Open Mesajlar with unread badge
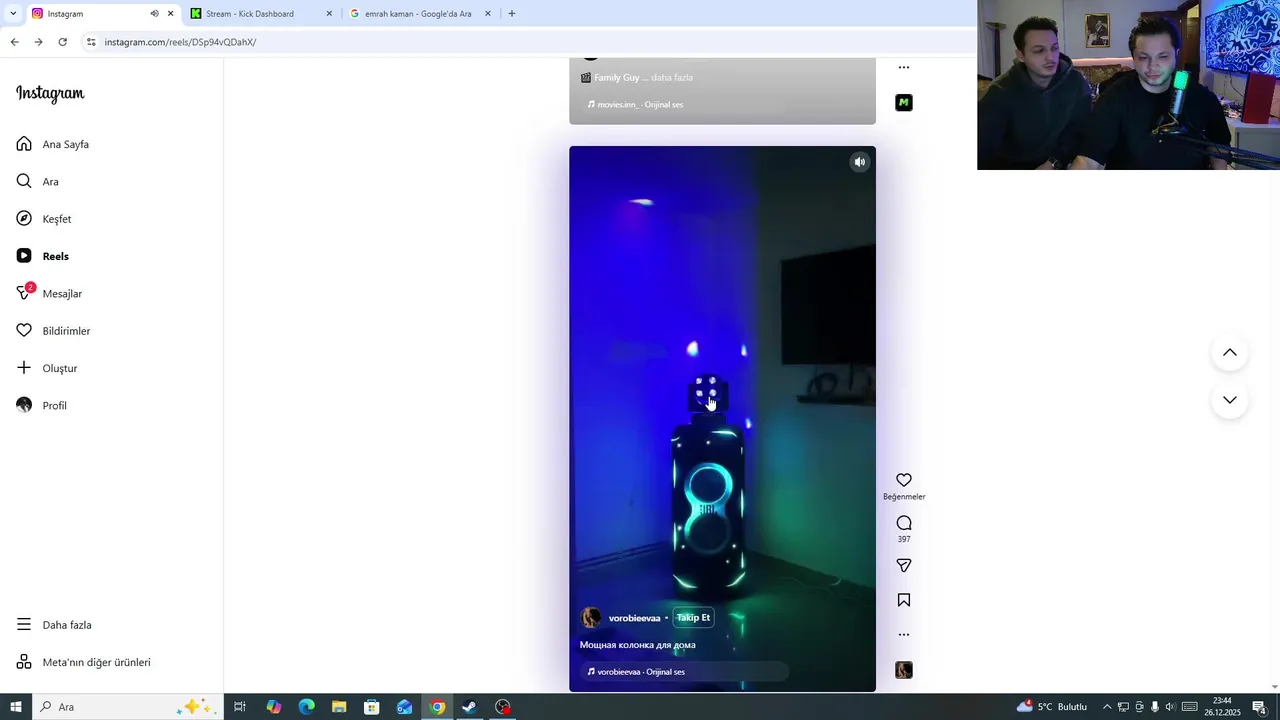1280x720 pixels. click(49, 293)
